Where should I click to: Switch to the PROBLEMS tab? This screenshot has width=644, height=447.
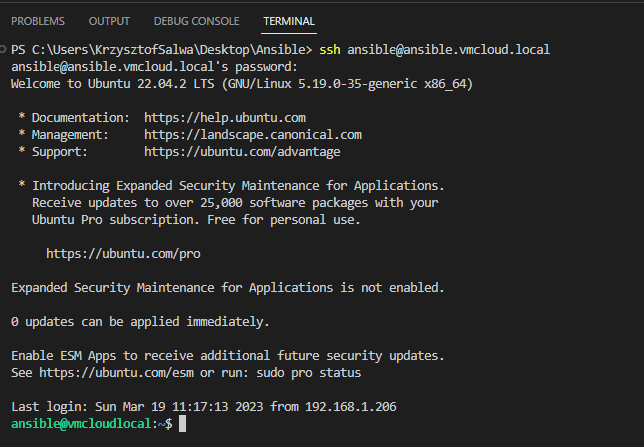[38, 21]
